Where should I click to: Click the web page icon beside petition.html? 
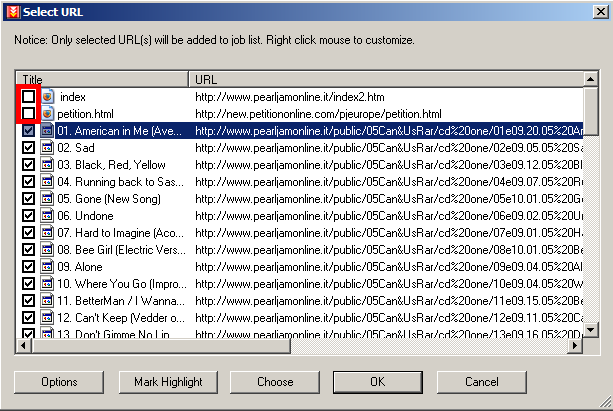pos(46,114)
